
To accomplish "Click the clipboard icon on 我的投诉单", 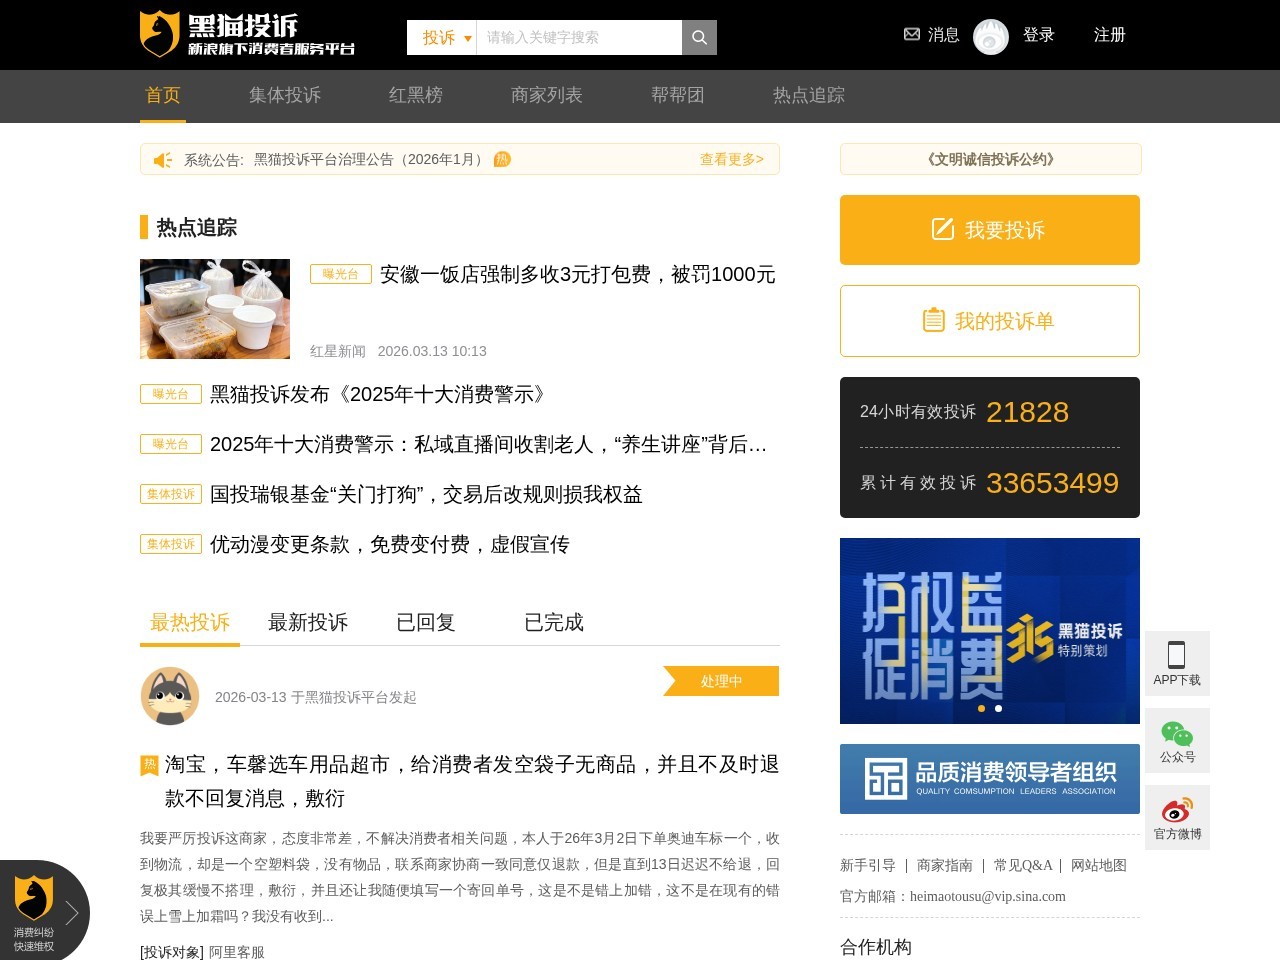I will click(x=932, y=320).
